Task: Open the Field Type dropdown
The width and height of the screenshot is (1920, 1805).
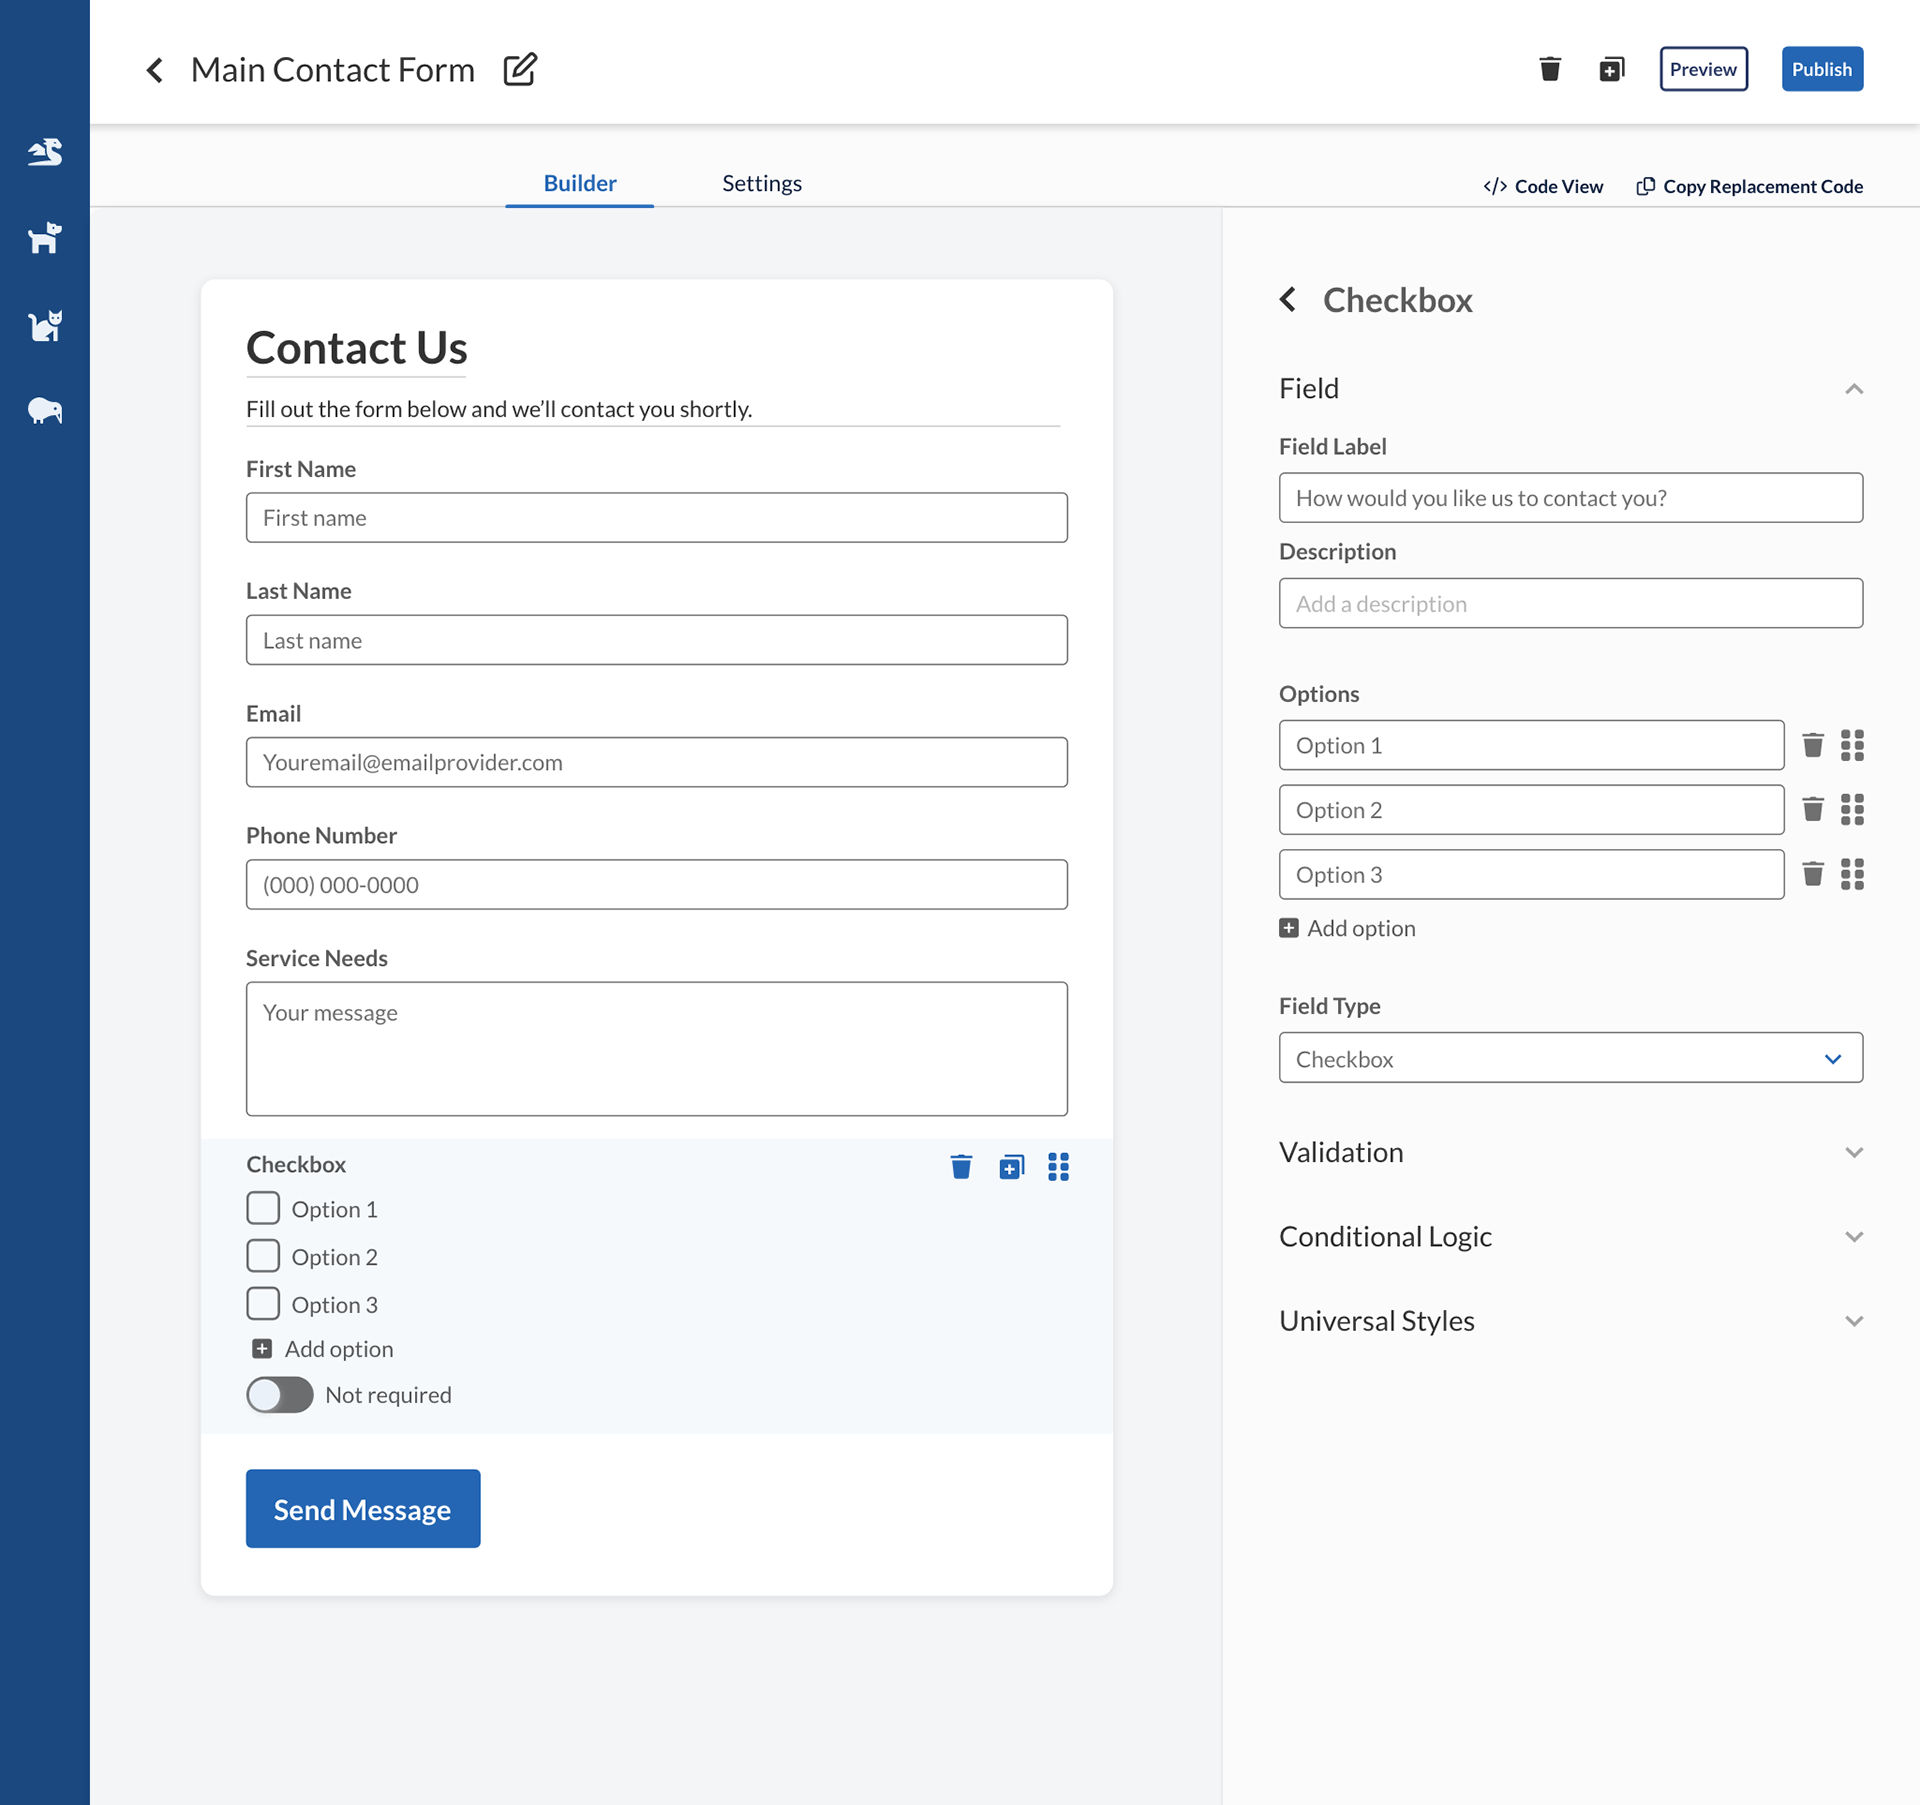Action: click(x=1570, y=1058)
